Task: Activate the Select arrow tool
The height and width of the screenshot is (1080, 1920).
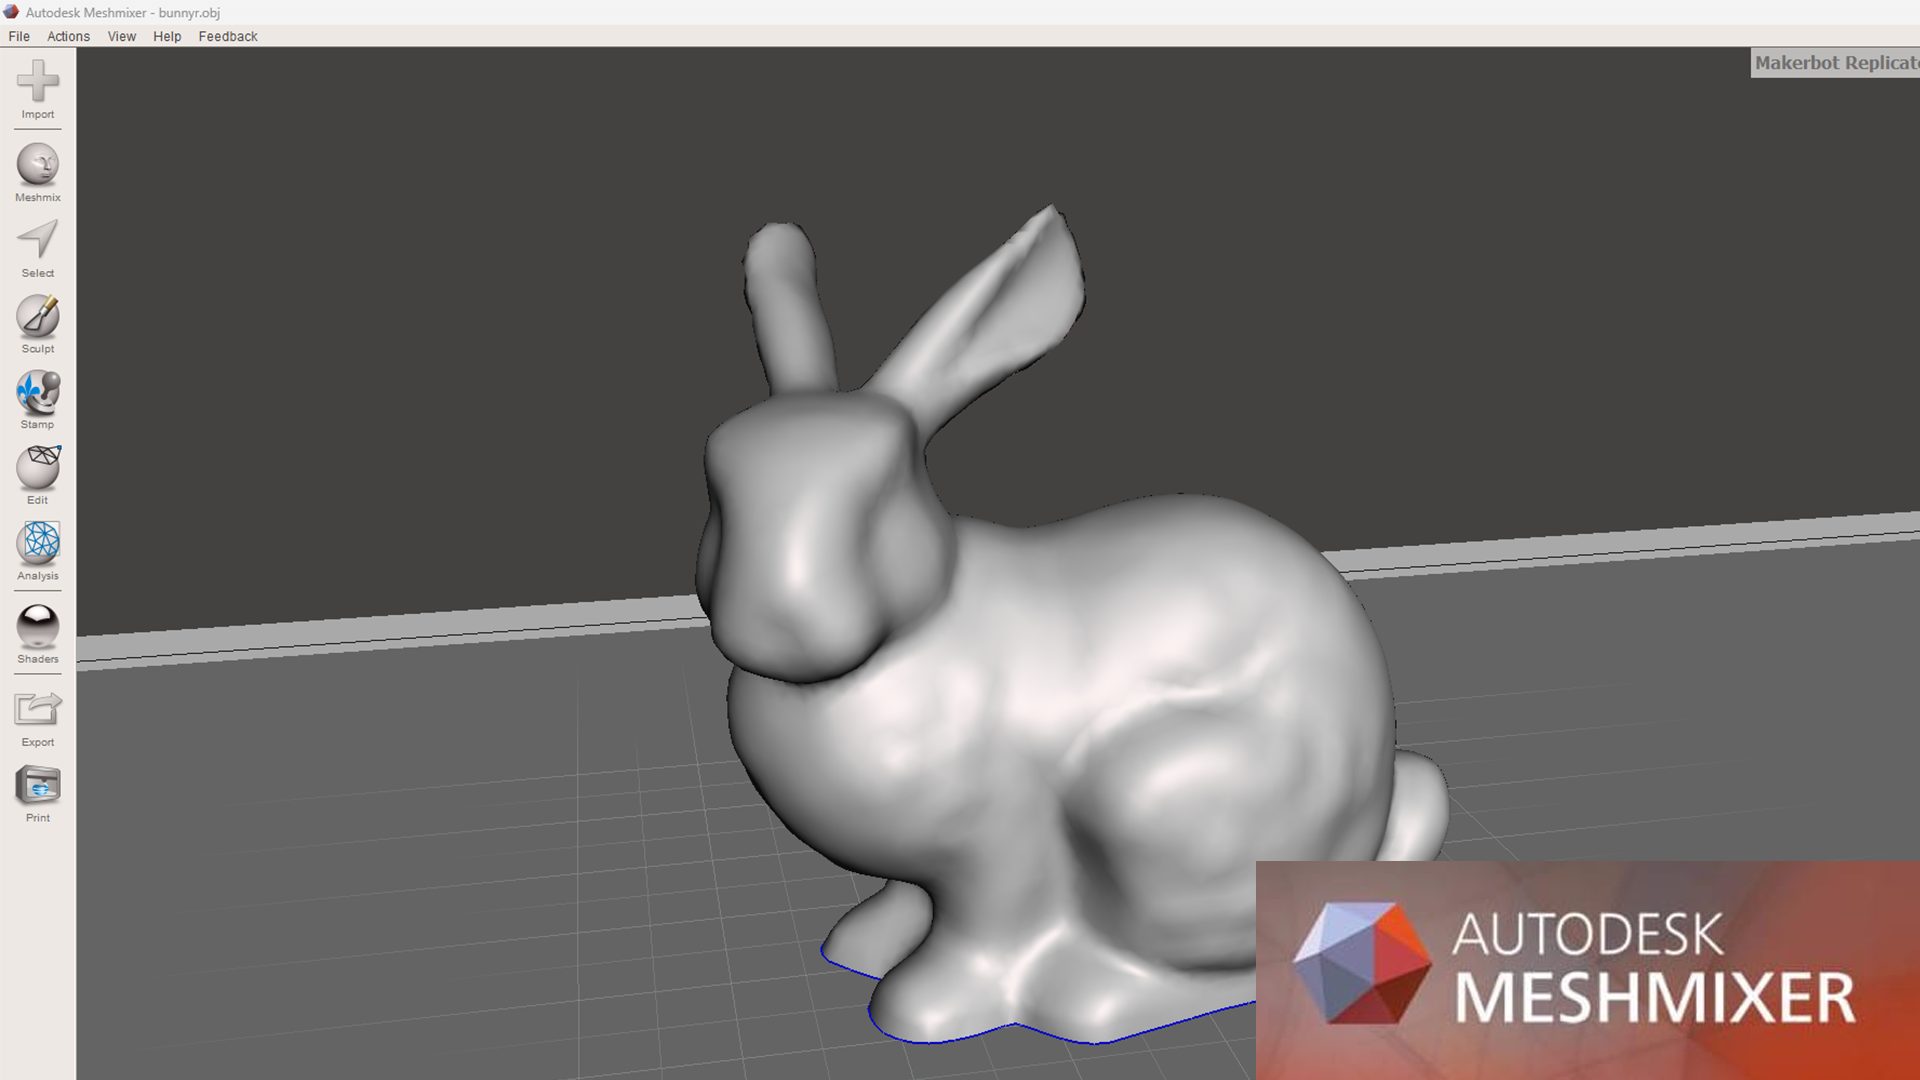Action: (x=37, y=240)
